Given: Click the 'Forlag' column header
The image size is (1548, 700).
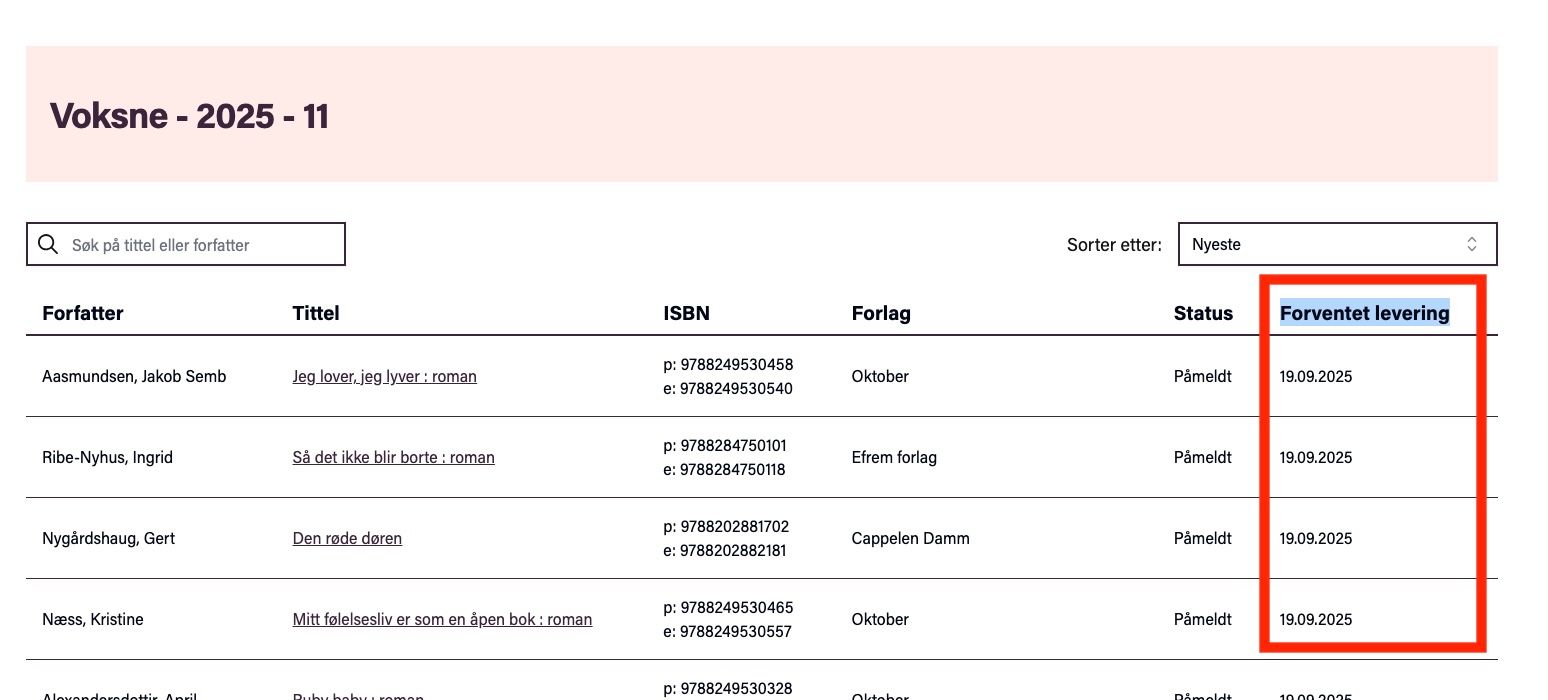Looking at the screenshot, I should pos(881,313).
